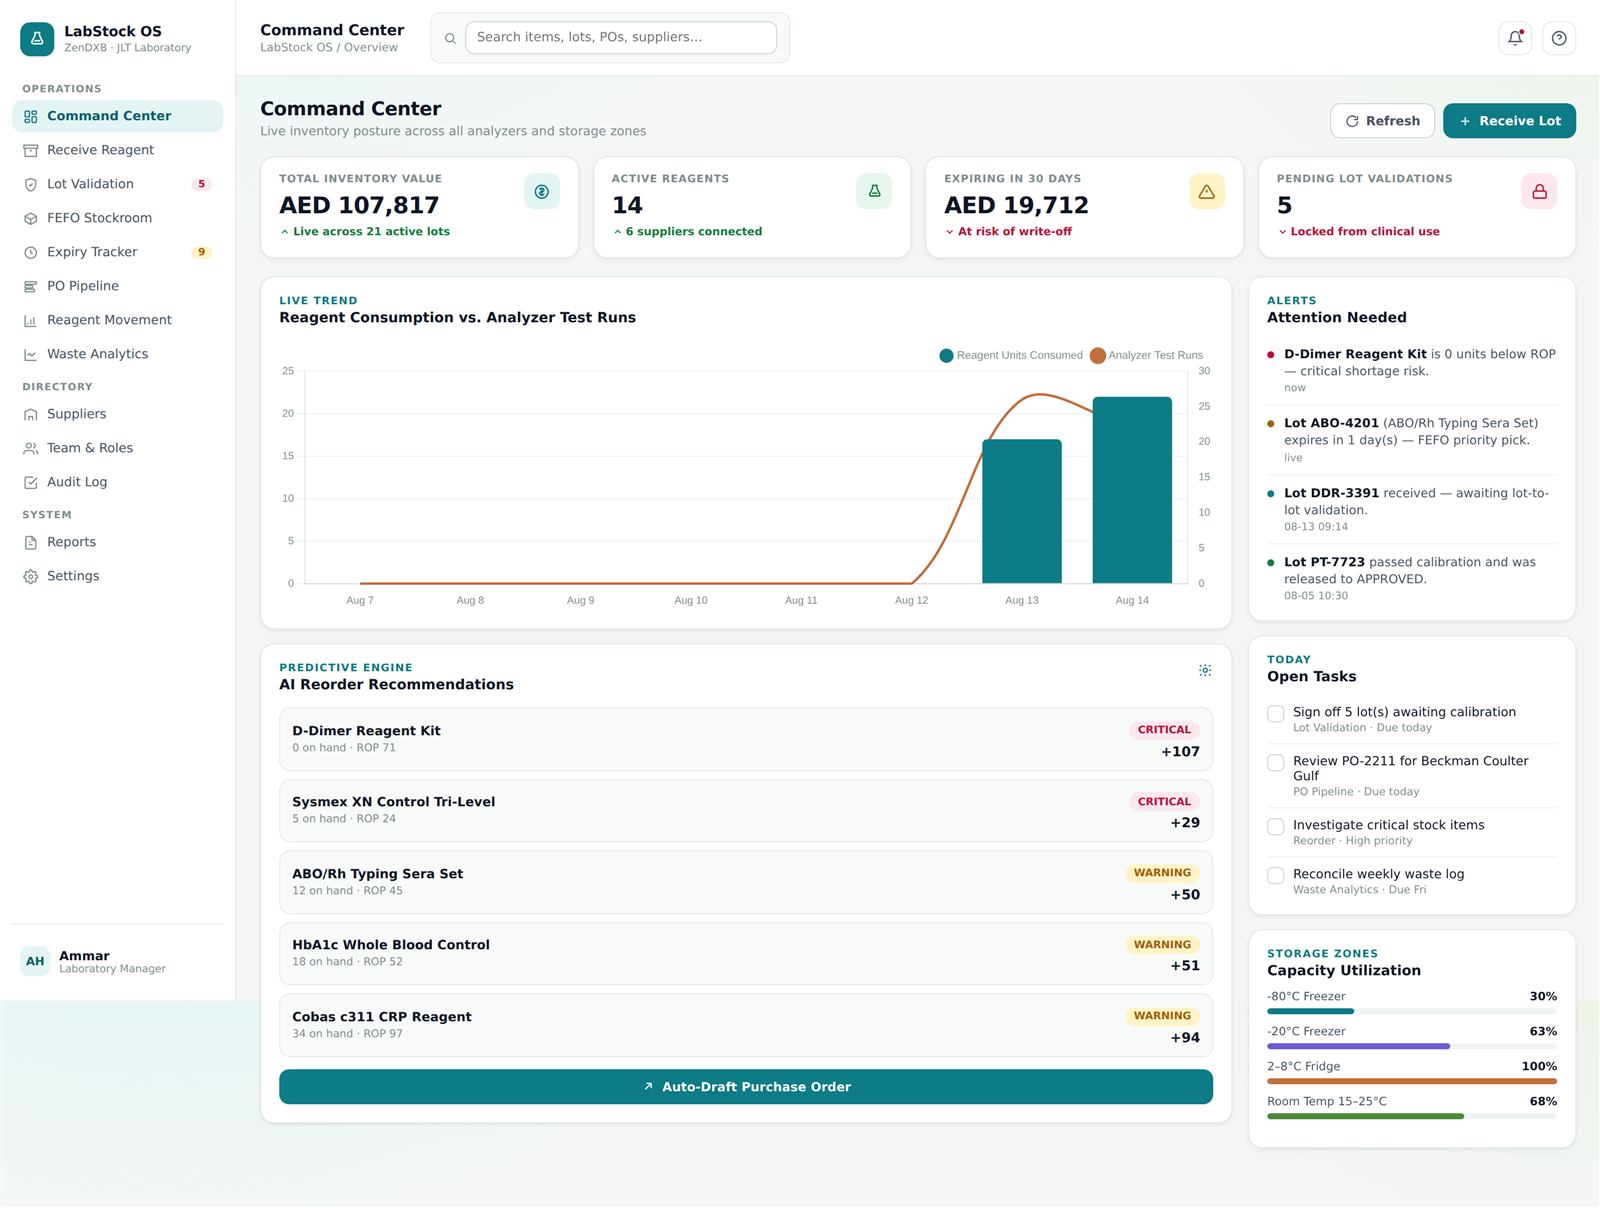Click the search items input field
The width and height of the screenshot is (1600, 1208).
[x=621, y=38]
